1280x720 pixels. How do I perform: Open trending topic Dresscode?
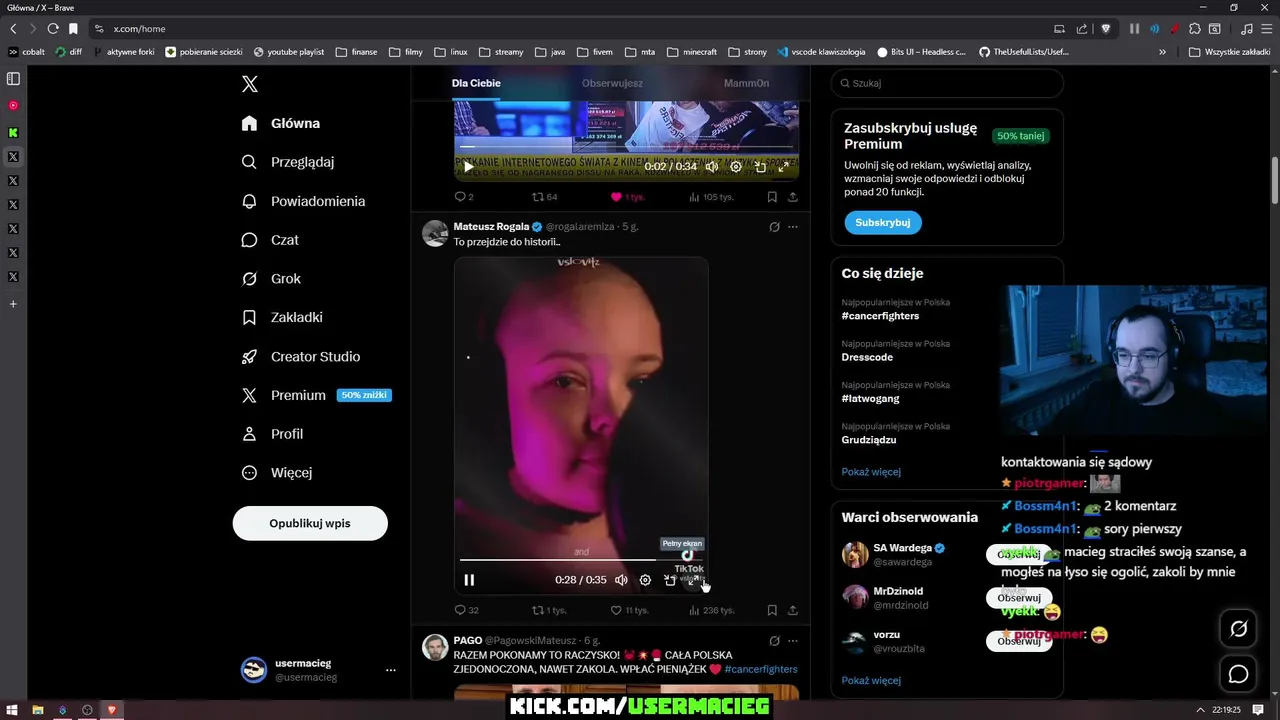(x=867, y=357)
